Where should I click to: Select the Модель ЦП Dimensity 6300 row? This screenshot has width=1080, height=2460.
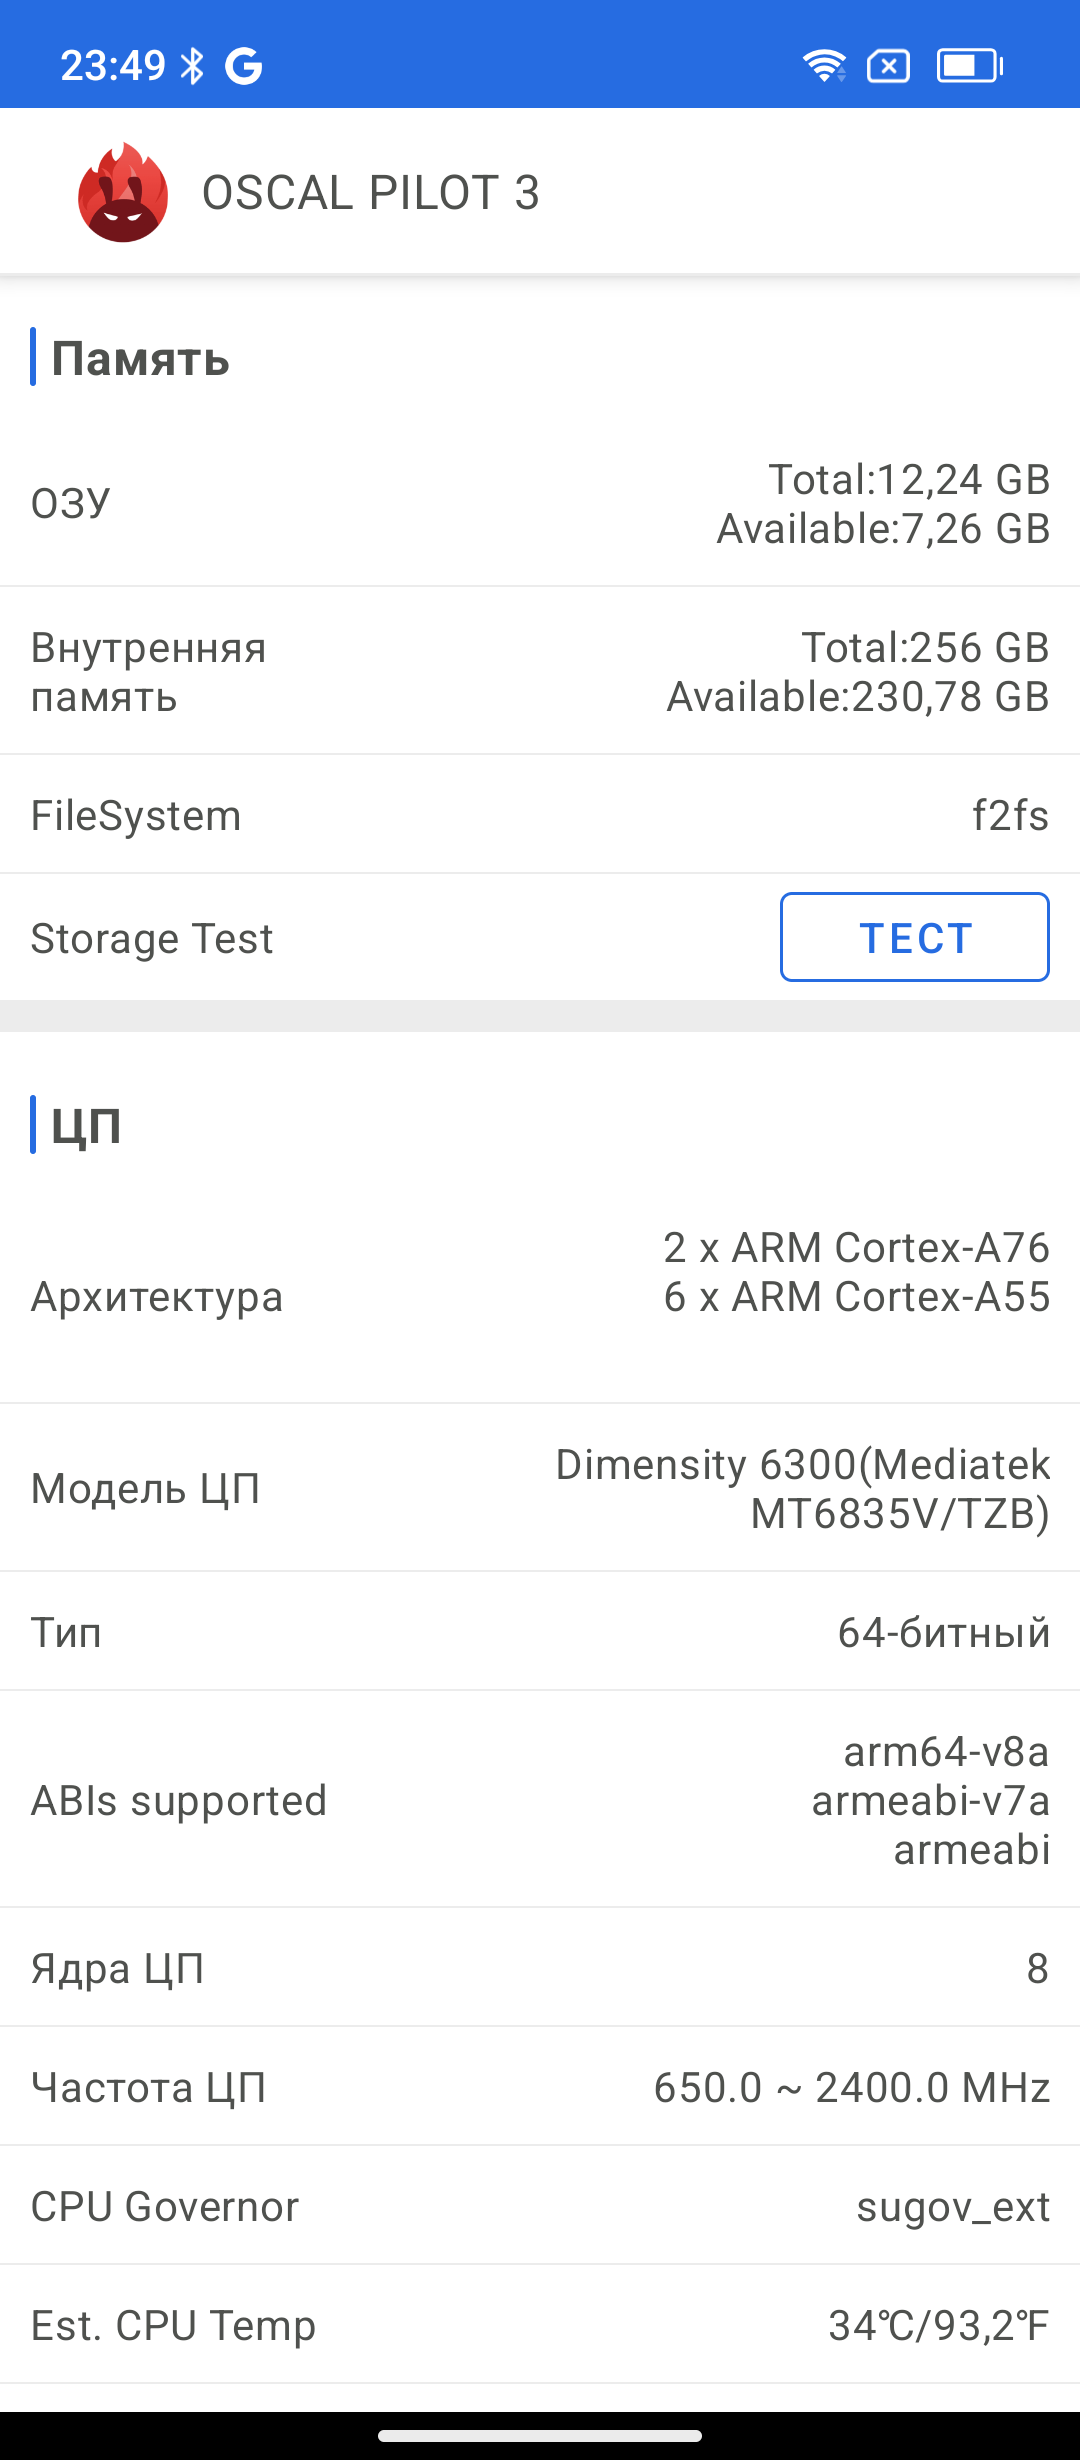[540, 1489]
